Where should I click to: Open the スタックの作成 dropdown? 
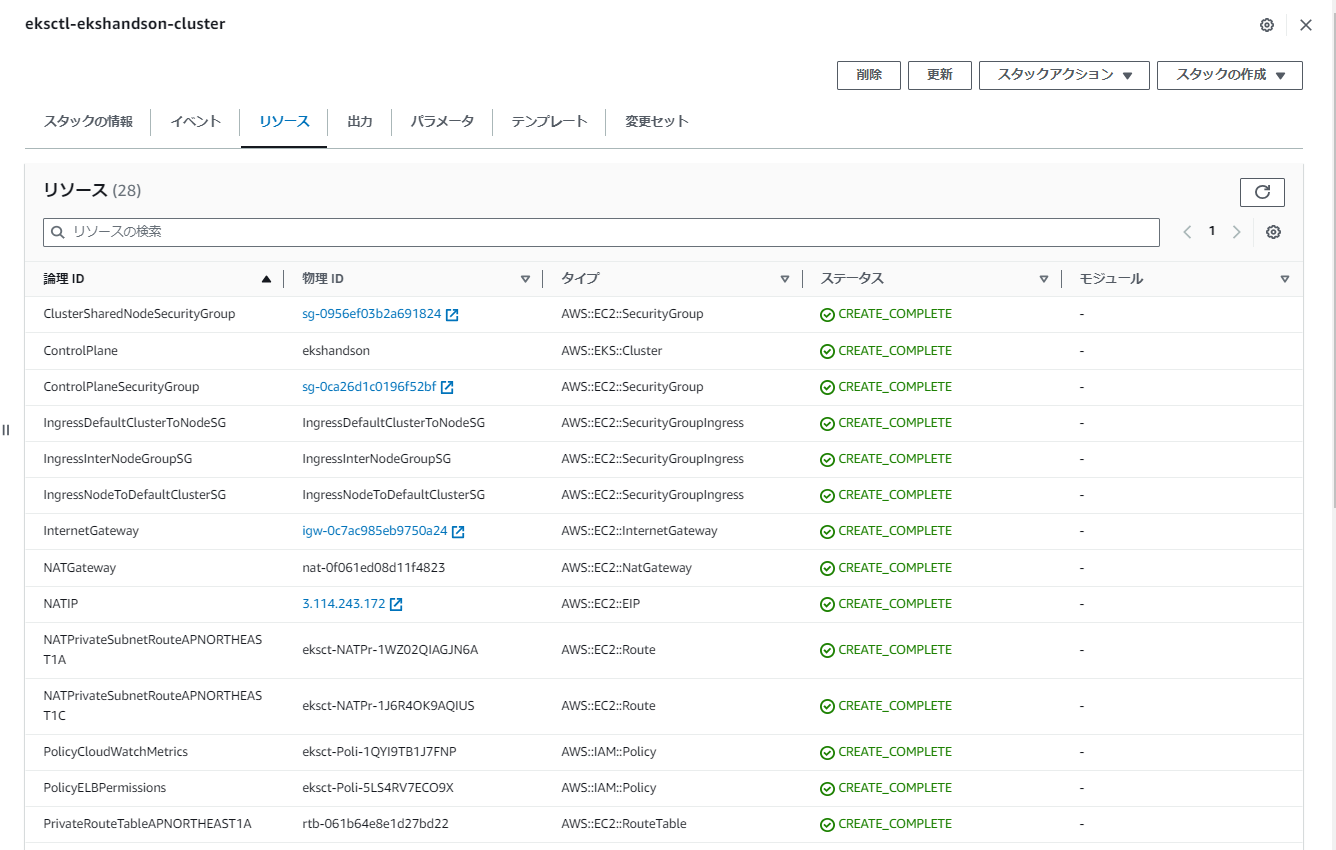pyautogui.click(x=1230, y=75)
